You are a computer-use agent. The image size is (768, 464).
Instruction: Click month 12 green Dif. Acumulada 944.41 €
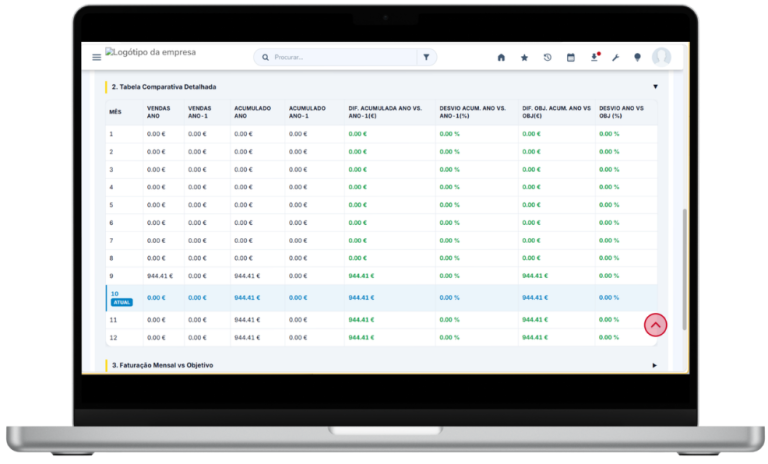point(361,338)
